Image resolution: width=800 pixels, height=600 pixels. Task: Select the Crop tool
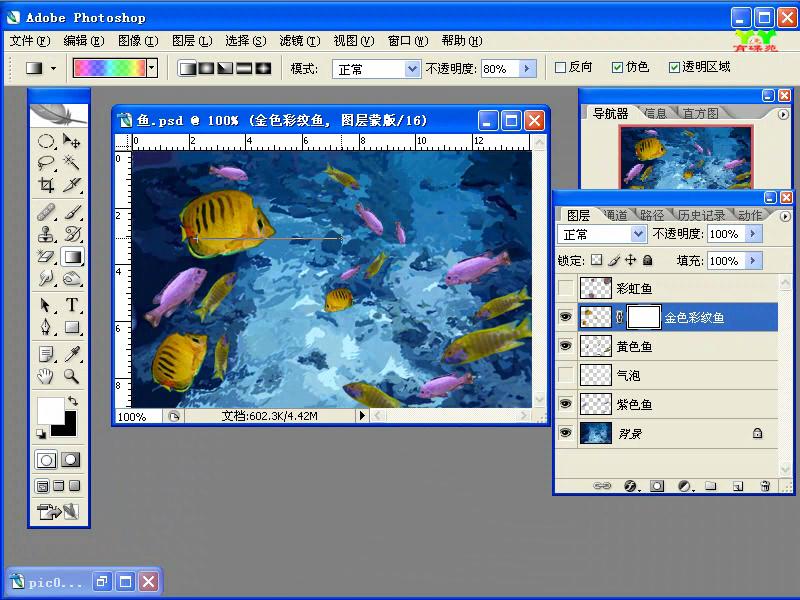(46, 184)
